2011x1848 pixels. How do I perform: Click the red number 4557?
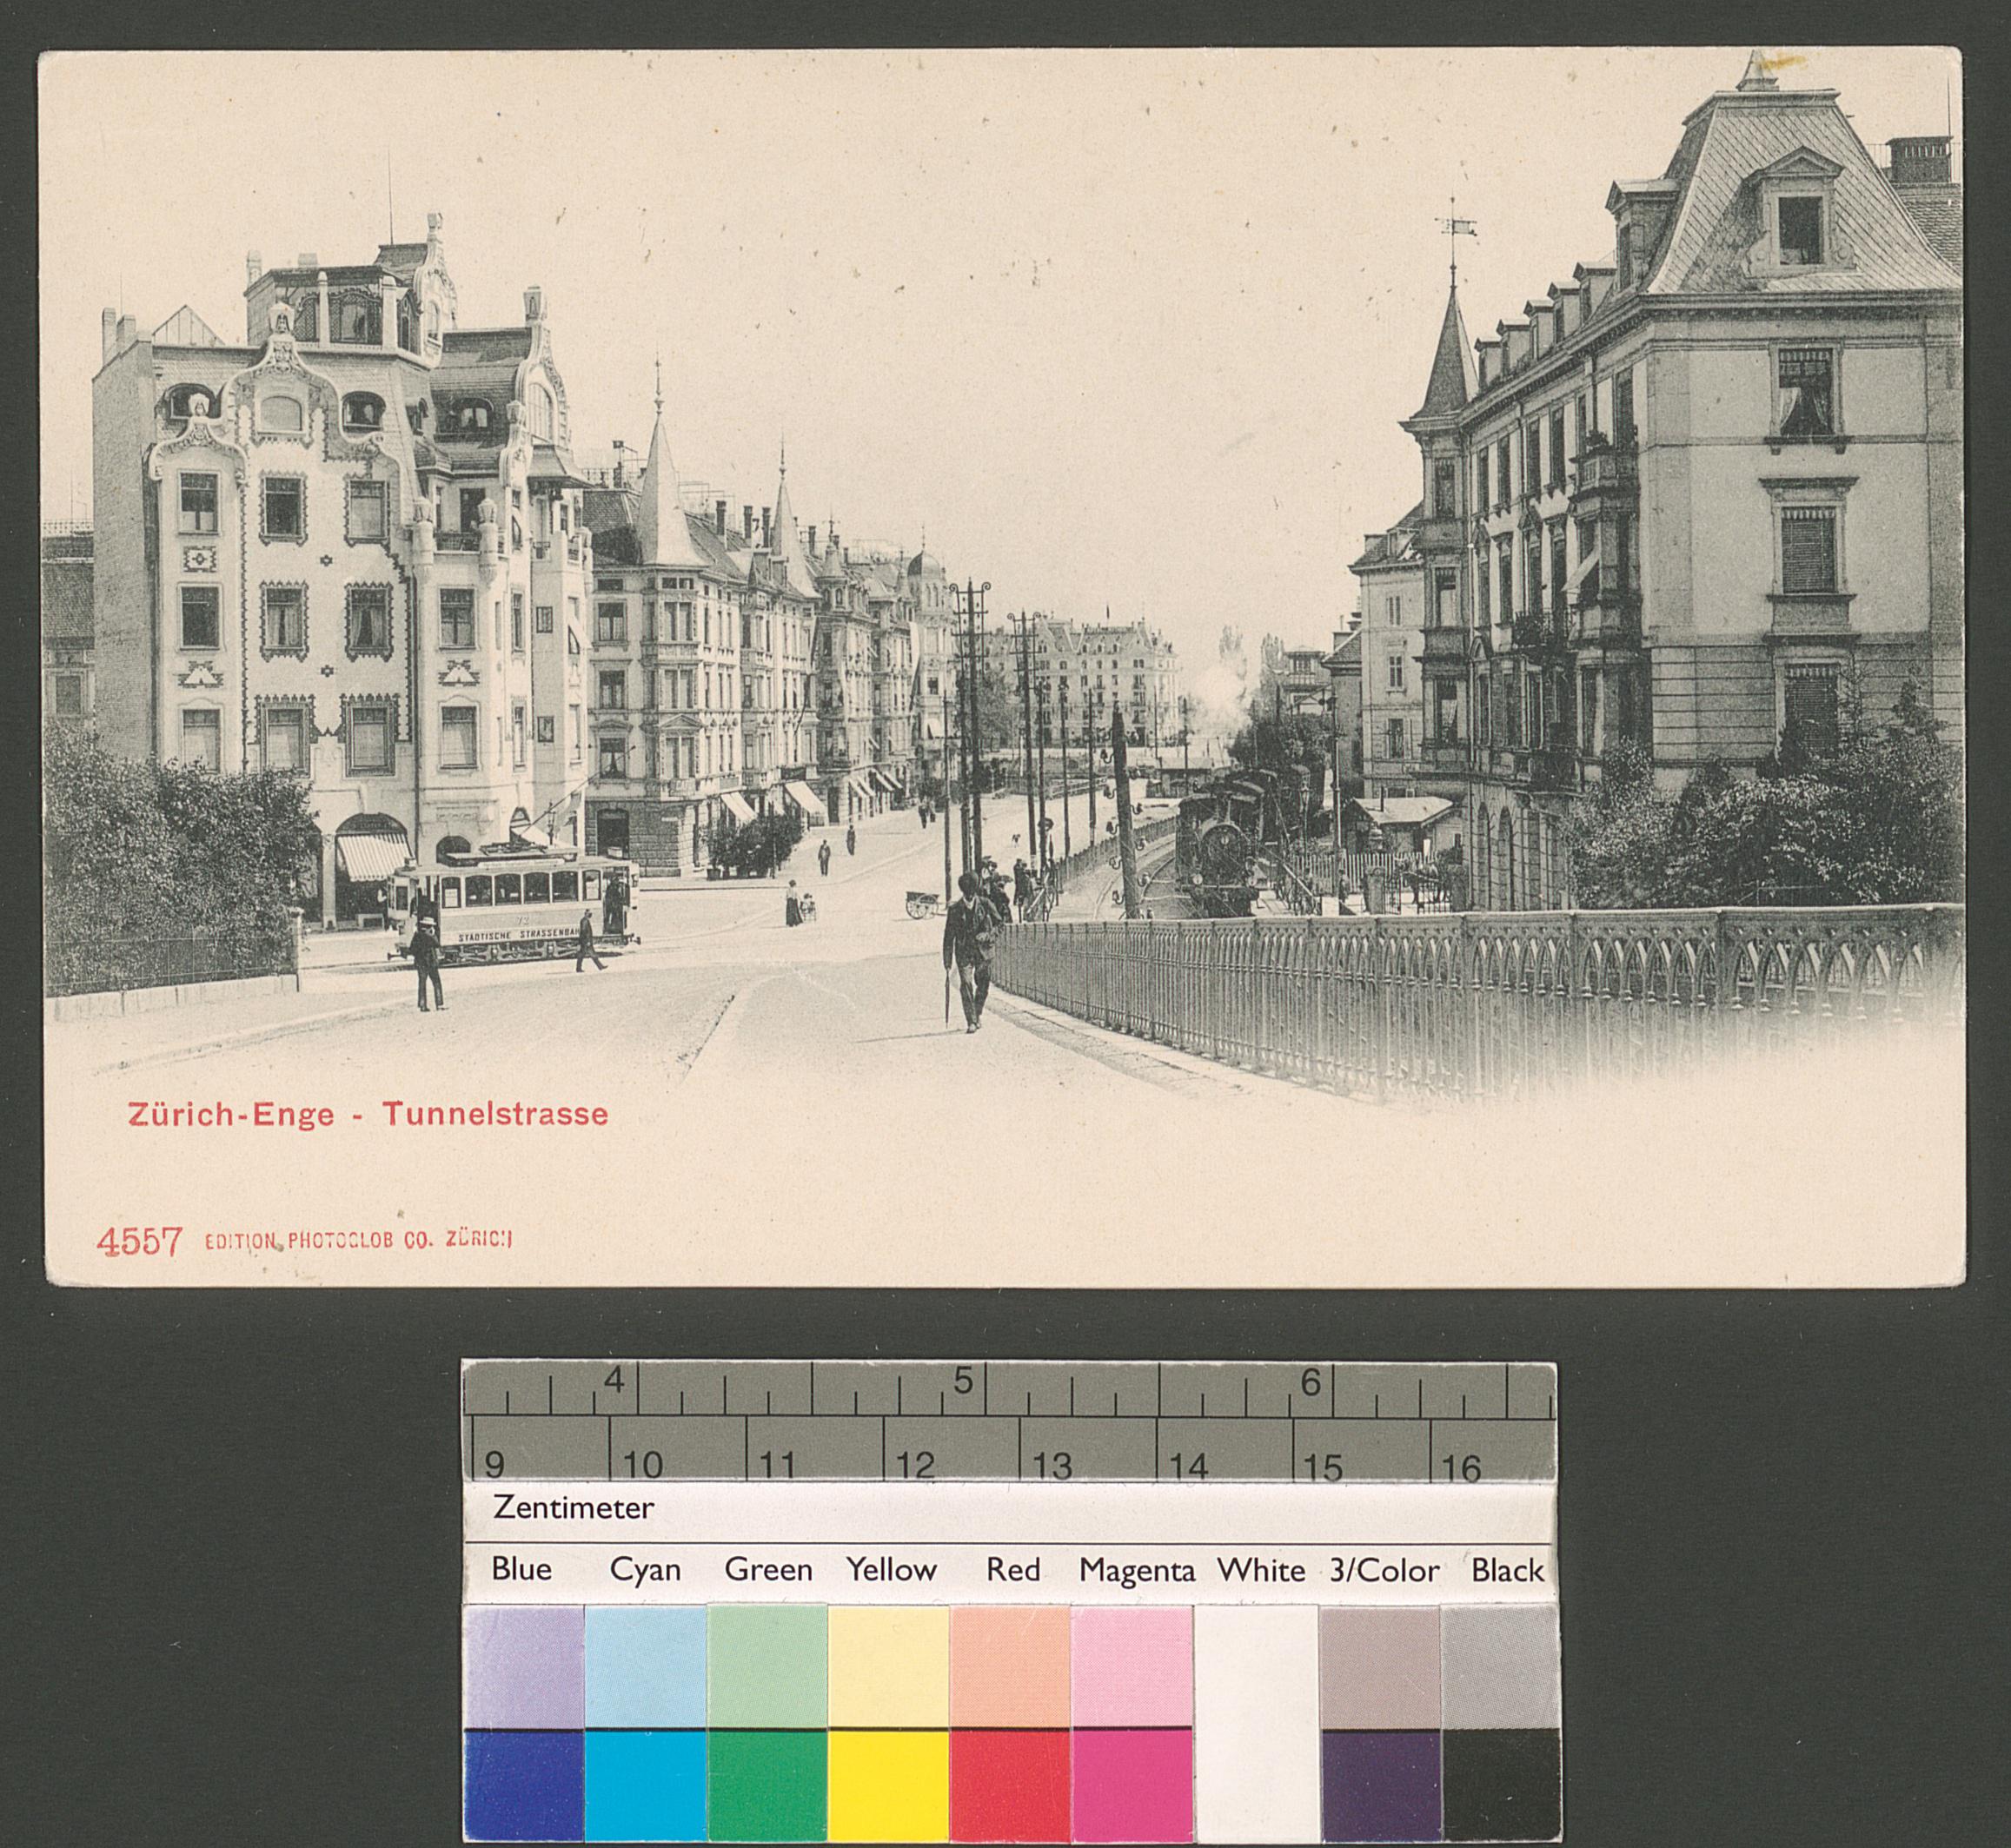pyautogui.click(x=139, y=1242)
